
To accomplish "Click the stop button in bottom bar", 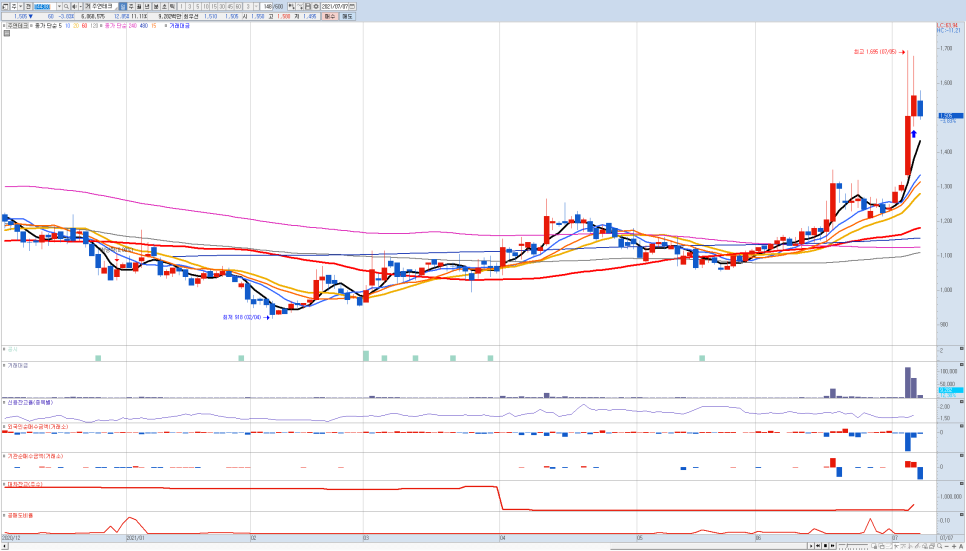I will (x=826, y=545).
